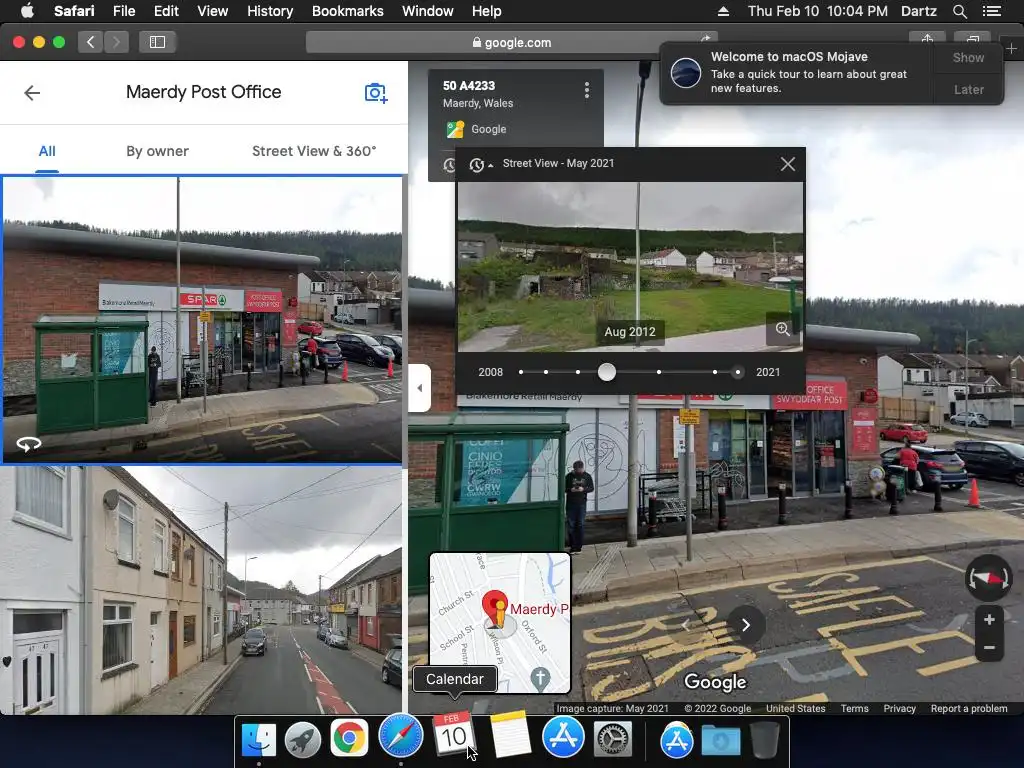The image size is (1024, 768).
Task: Open Notification Center in the menu bar
Action: (992, 11)
